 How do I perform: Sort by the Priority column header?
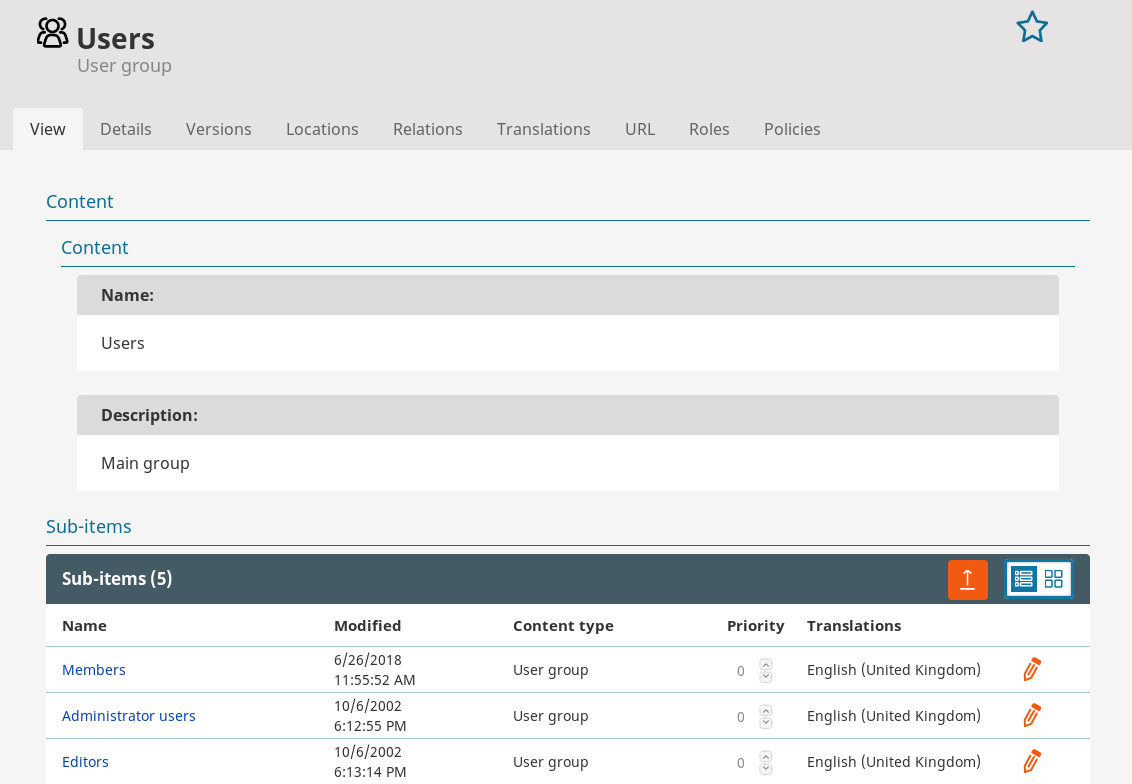(x=755, y=626)
